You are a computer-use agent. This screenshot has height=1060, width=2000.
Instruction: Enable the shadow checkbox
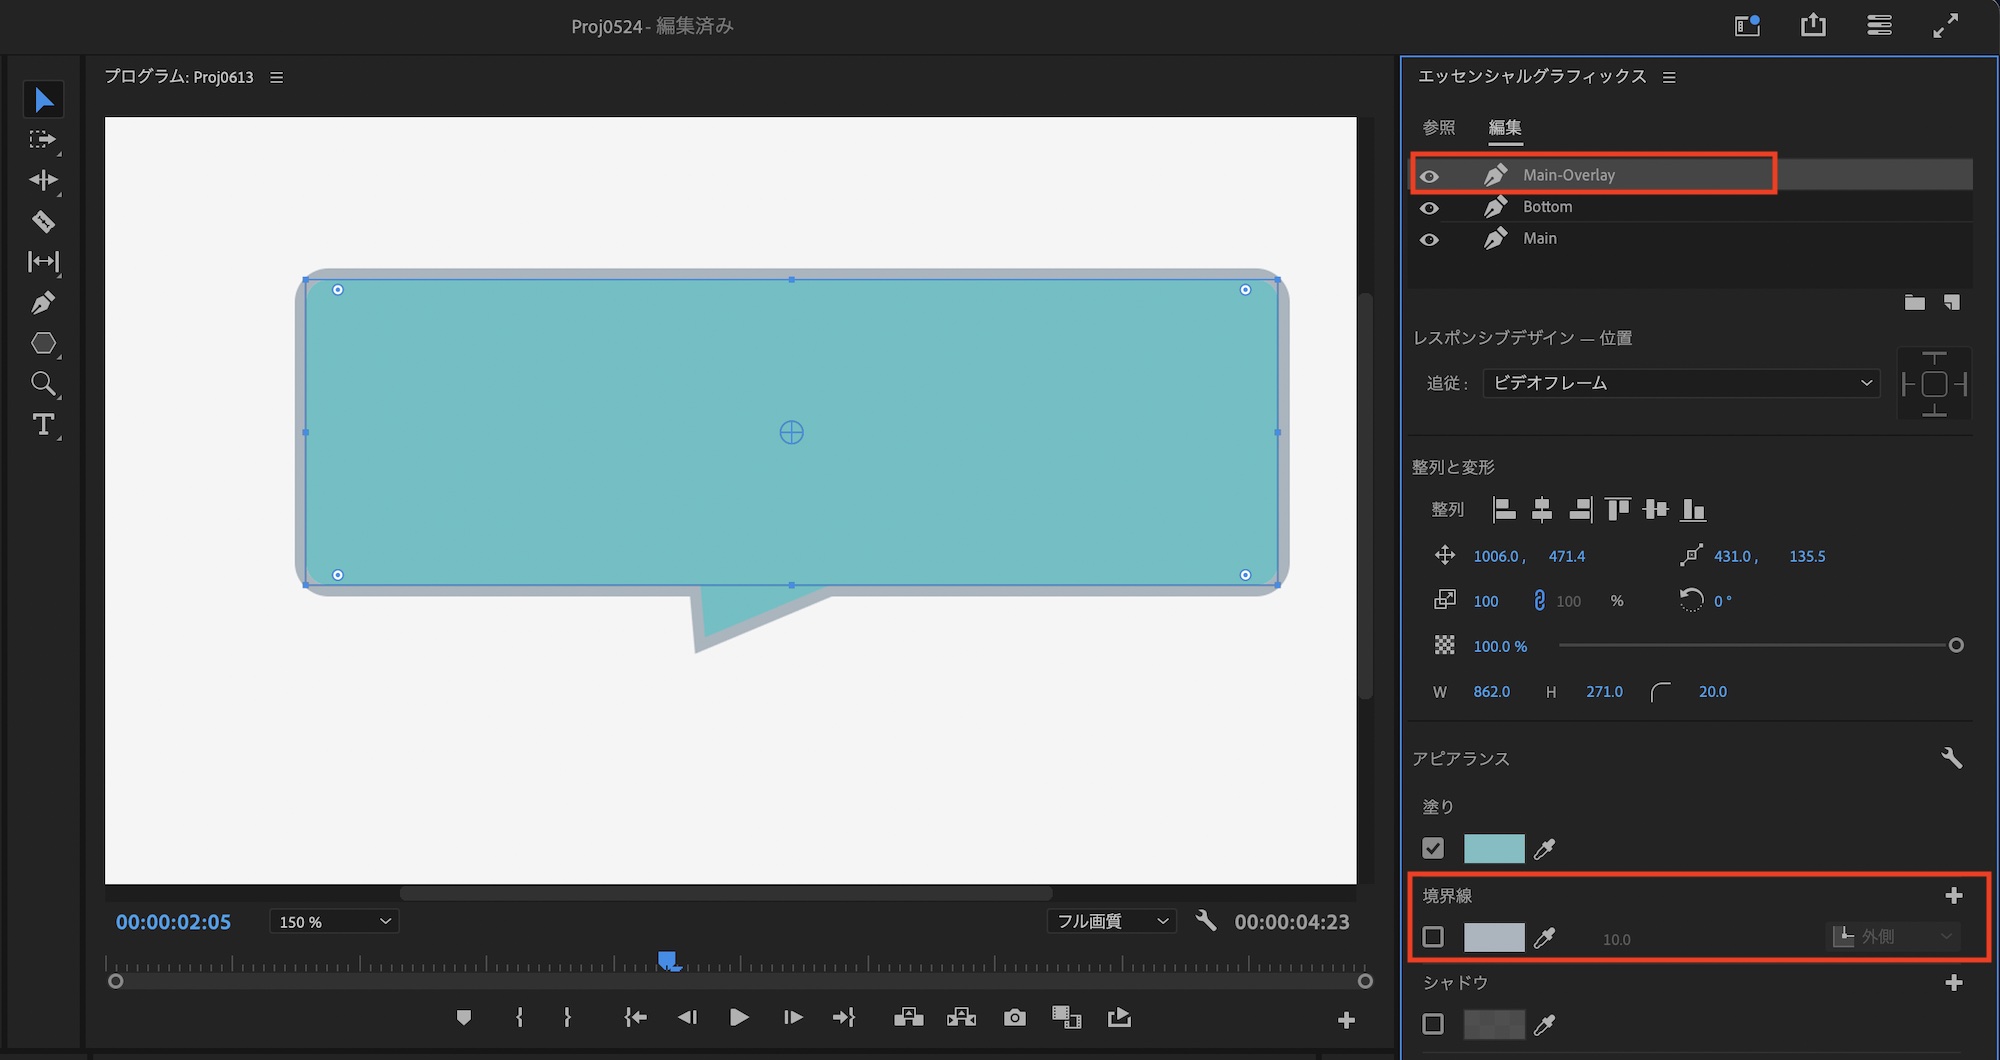click(x=1433, y=1024)
